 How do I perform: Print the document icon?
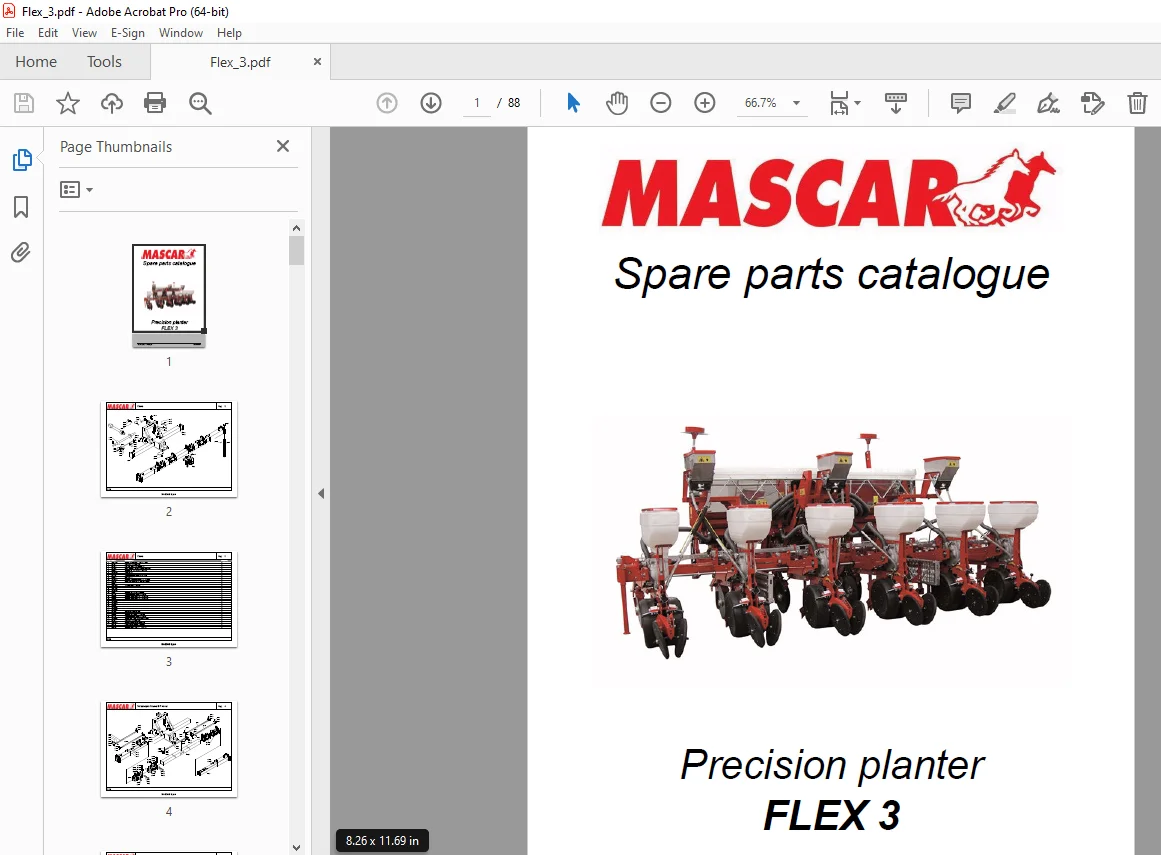(x=155, y=103)
